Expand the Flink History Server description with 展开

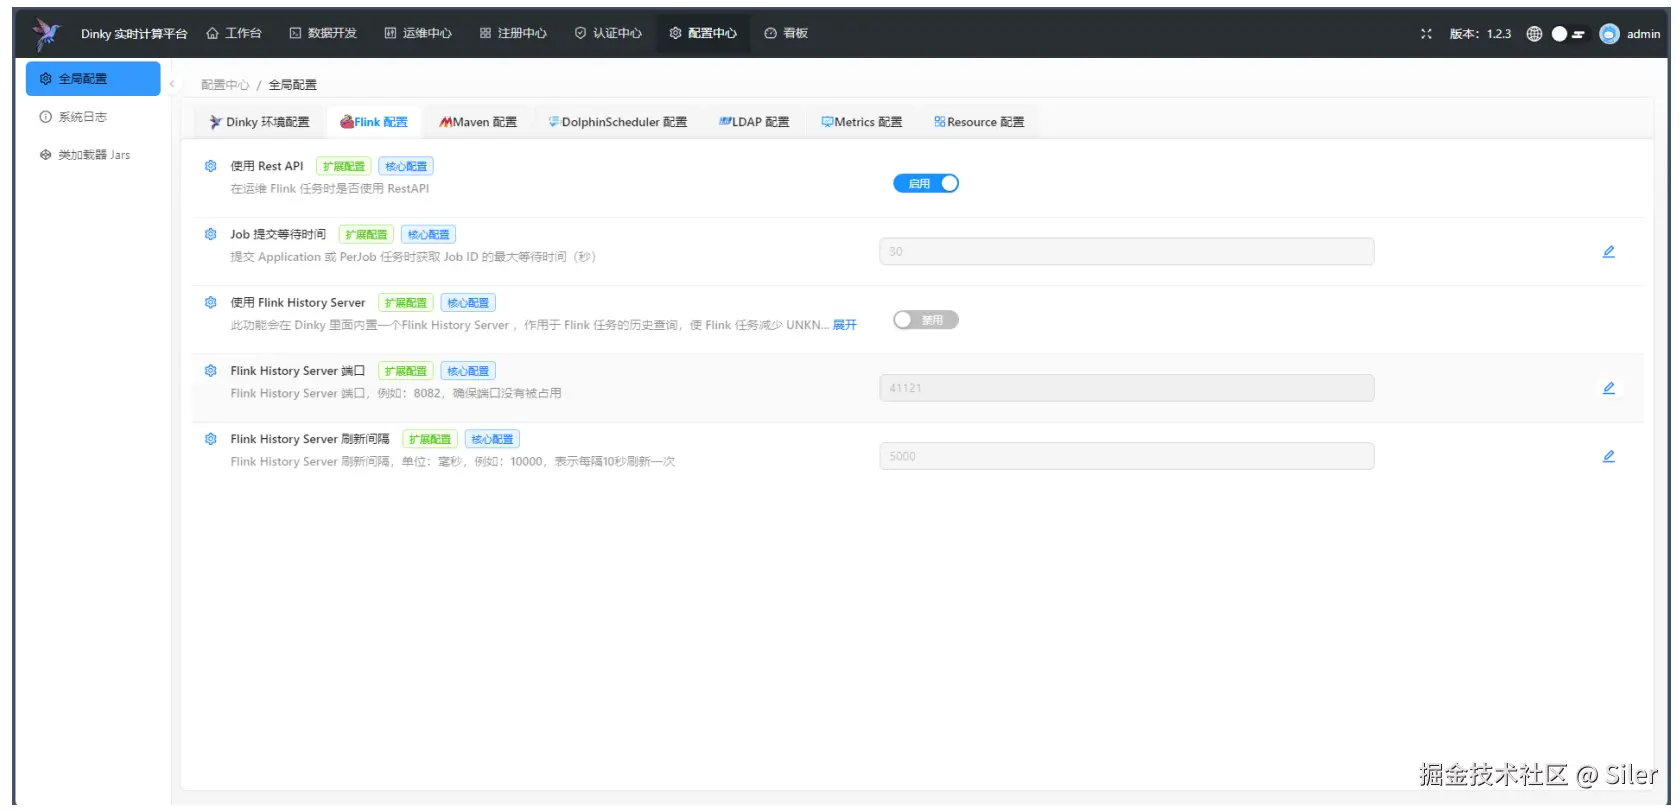(x=845, y=325)
